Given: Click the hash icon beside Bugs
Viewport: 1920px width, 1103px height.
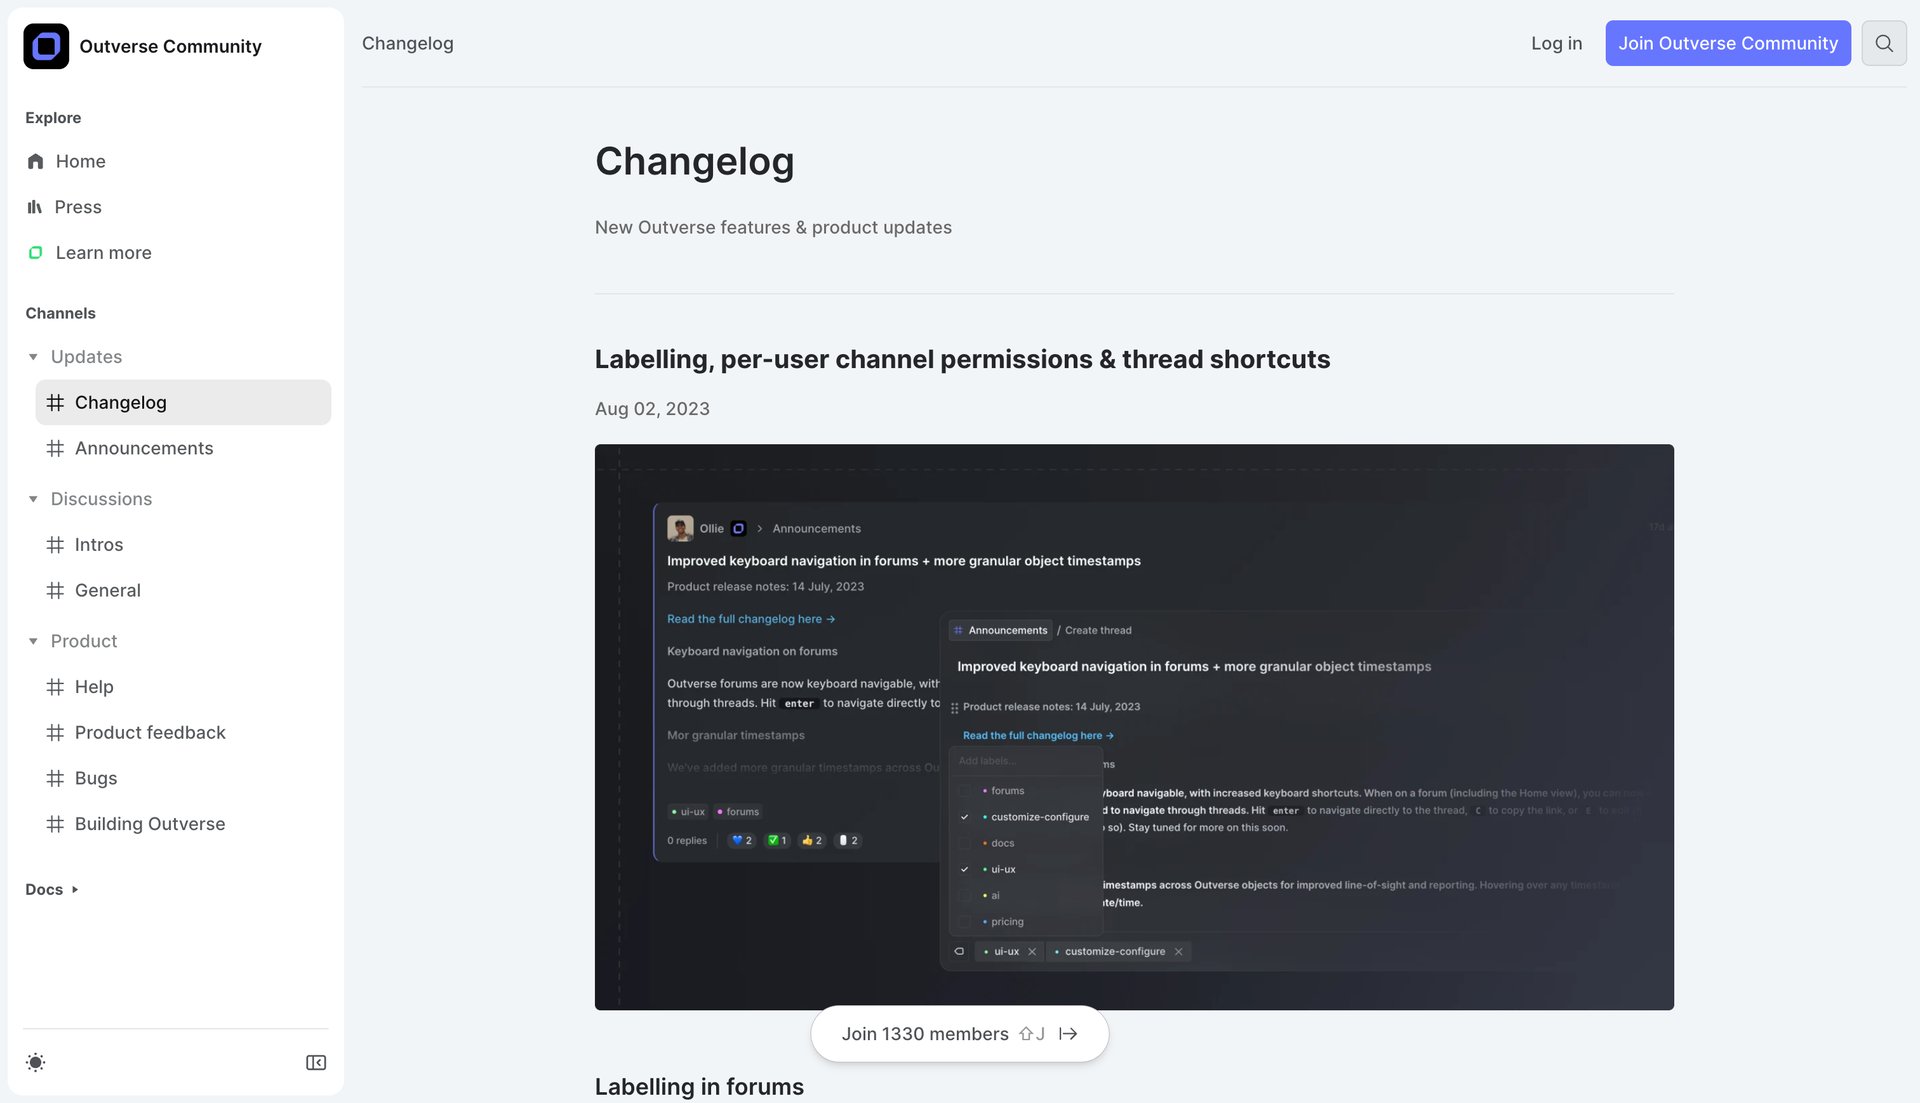Looking at the screenshot, I should [56, 778].
